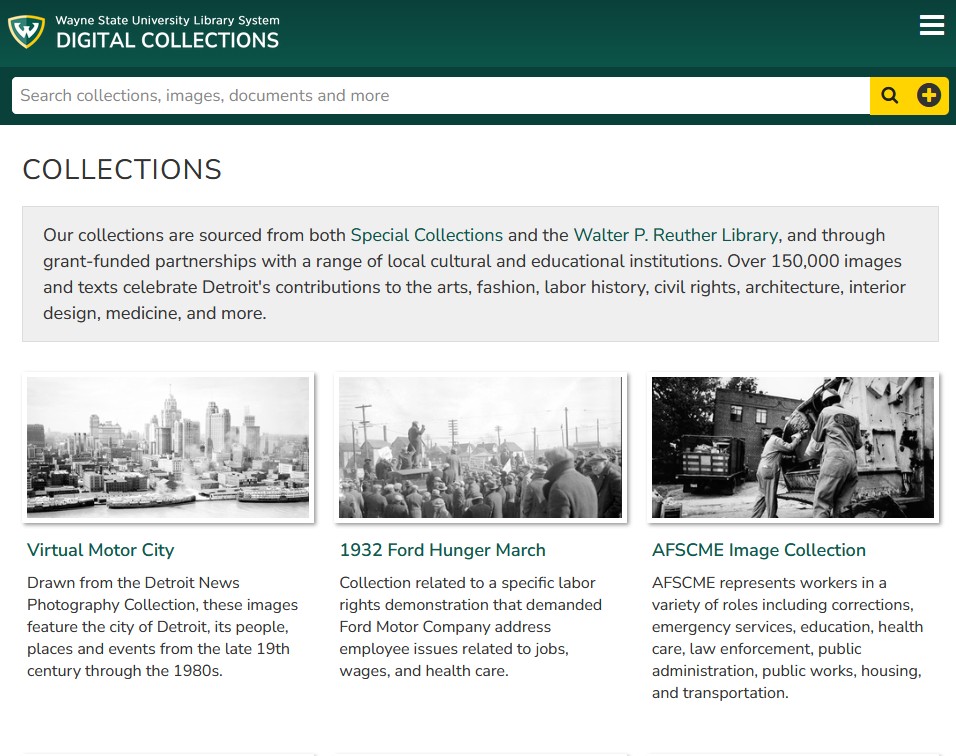Click the magnifying glass search button
The width and height of the screenshot is (956, 756).
tap(890, 96)
